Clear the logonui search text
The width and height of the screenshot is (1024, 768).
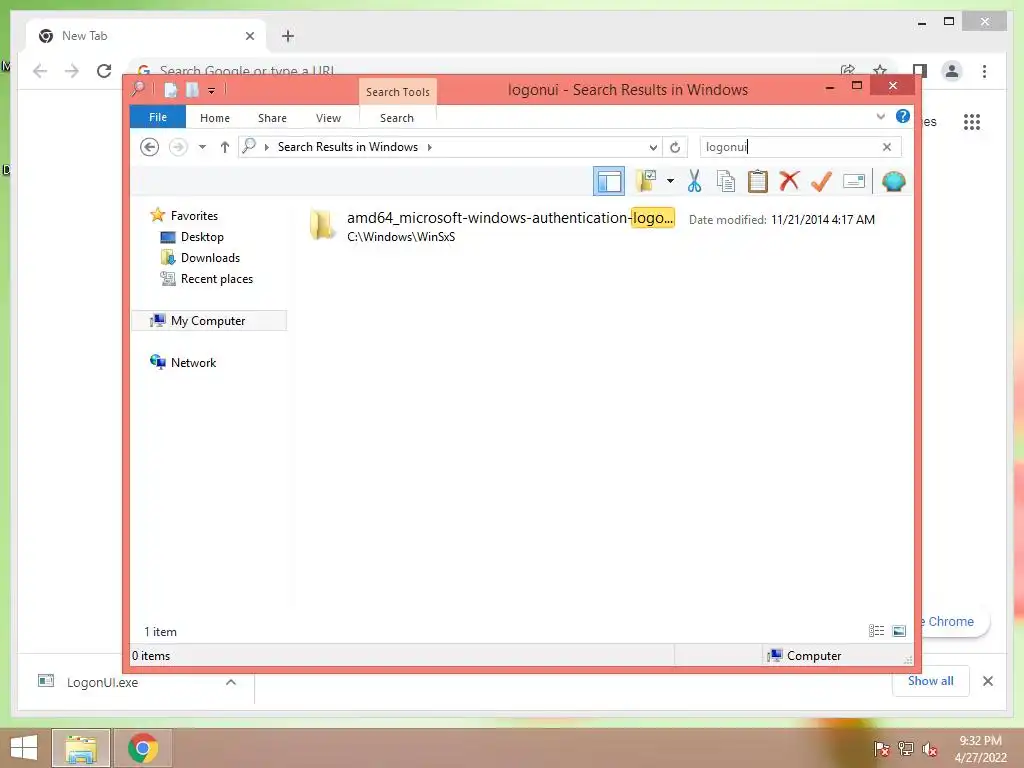tap(887, 147)
